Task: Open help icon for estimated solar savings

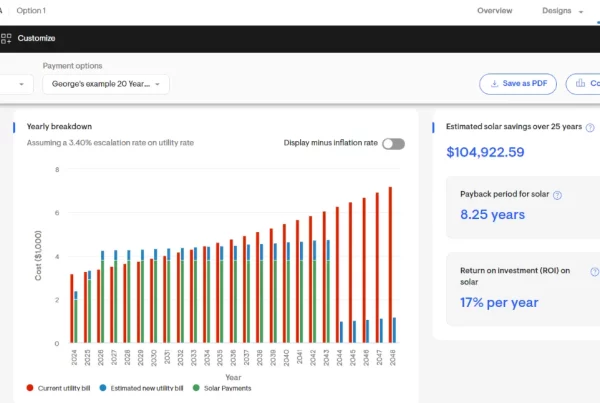Action: tap(590, 128)
